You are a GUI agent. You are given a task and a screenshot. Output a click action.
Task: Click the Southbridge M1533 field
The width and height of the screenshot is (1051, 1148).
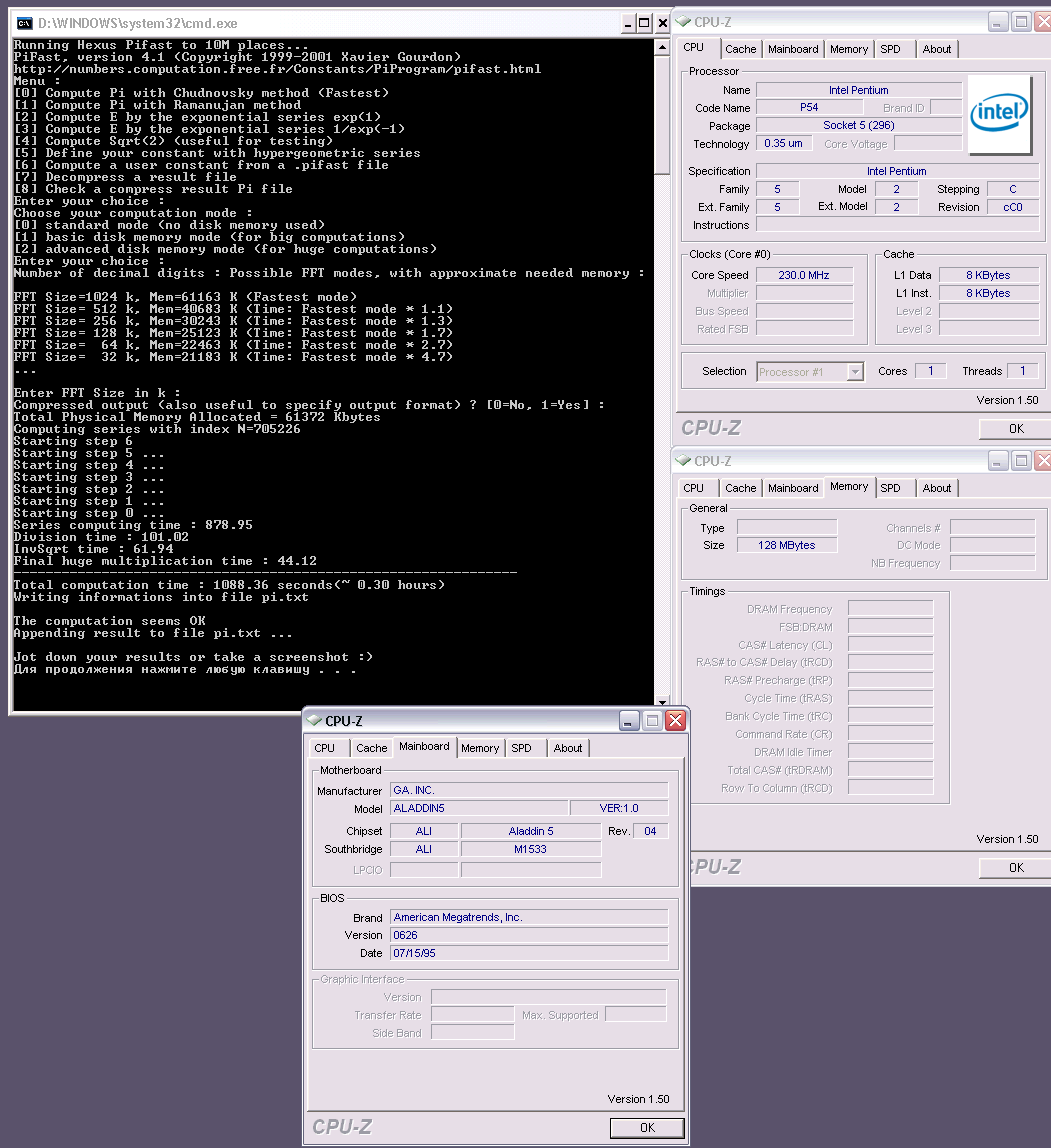coord(531,849)
